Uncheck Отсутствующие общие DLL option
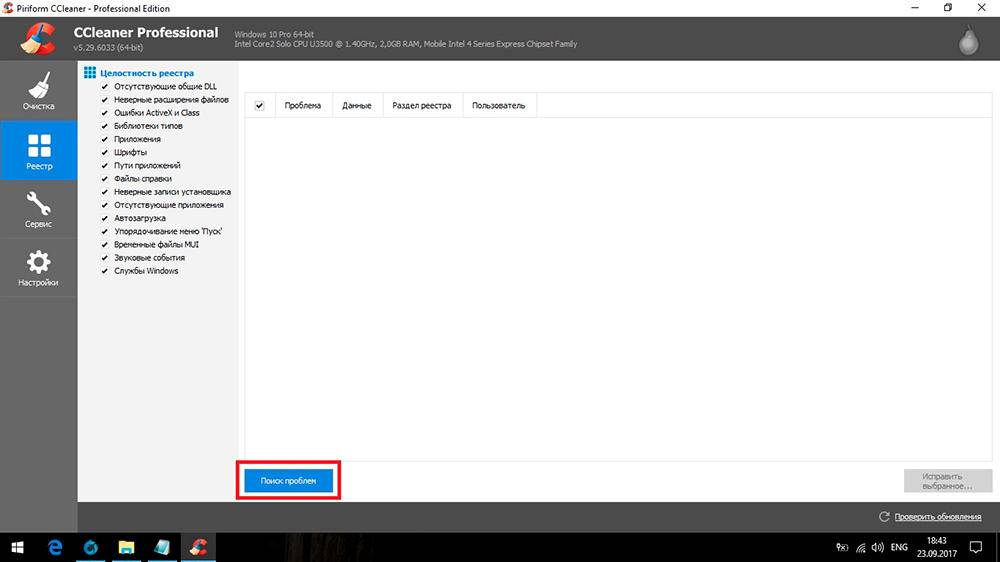Image resolution: width=1000 pixels, height=562 pixels. coord(104,87)
